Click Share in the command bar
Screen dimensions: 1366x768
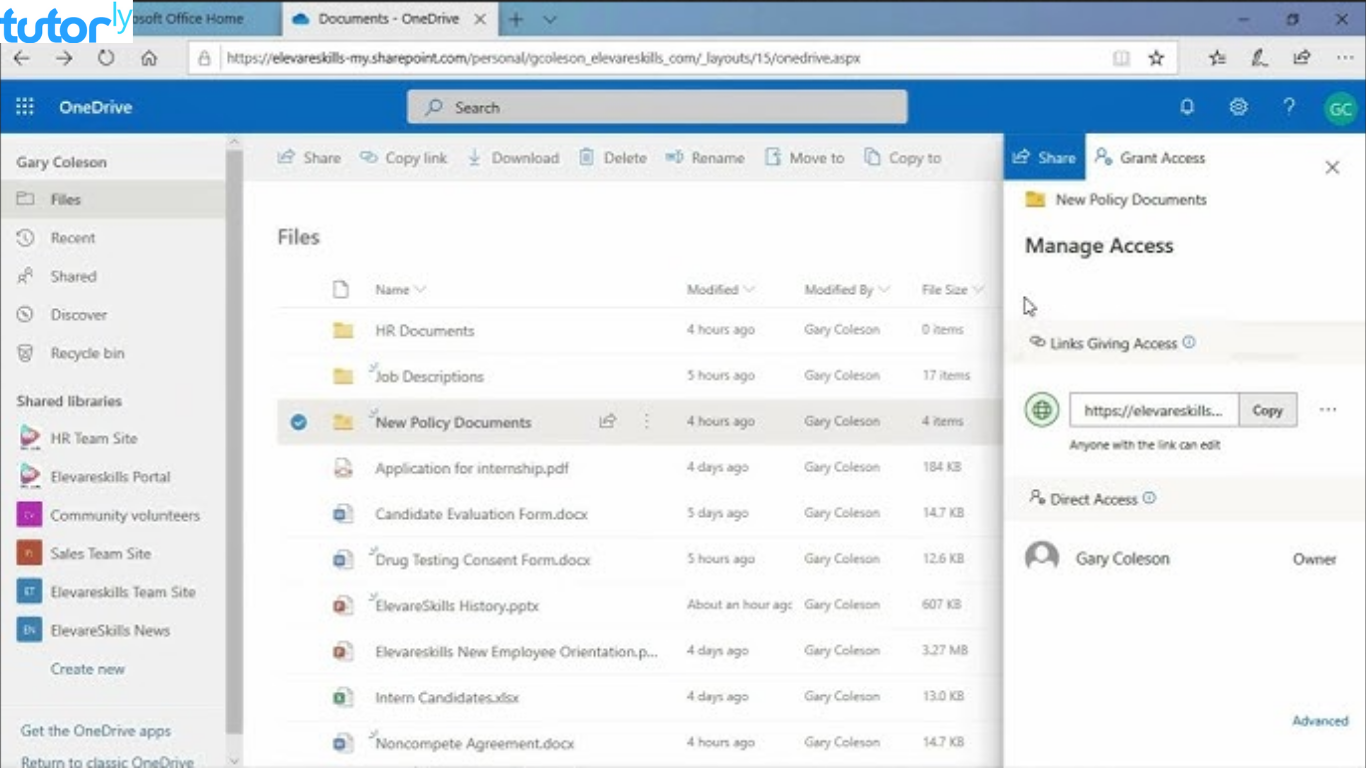pos(309,158)
